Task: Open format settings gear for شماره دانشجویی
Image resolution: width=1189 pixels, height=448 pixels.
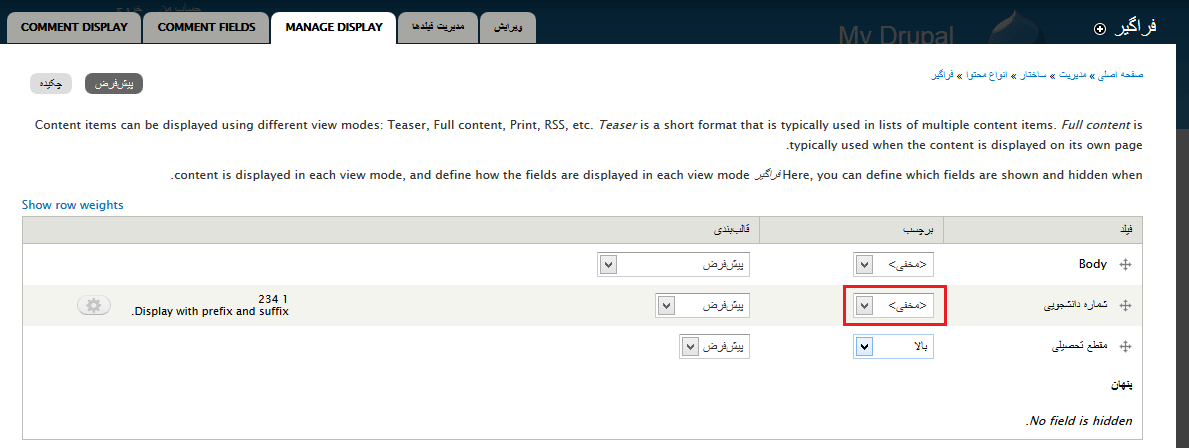Action: click(94, 305)
